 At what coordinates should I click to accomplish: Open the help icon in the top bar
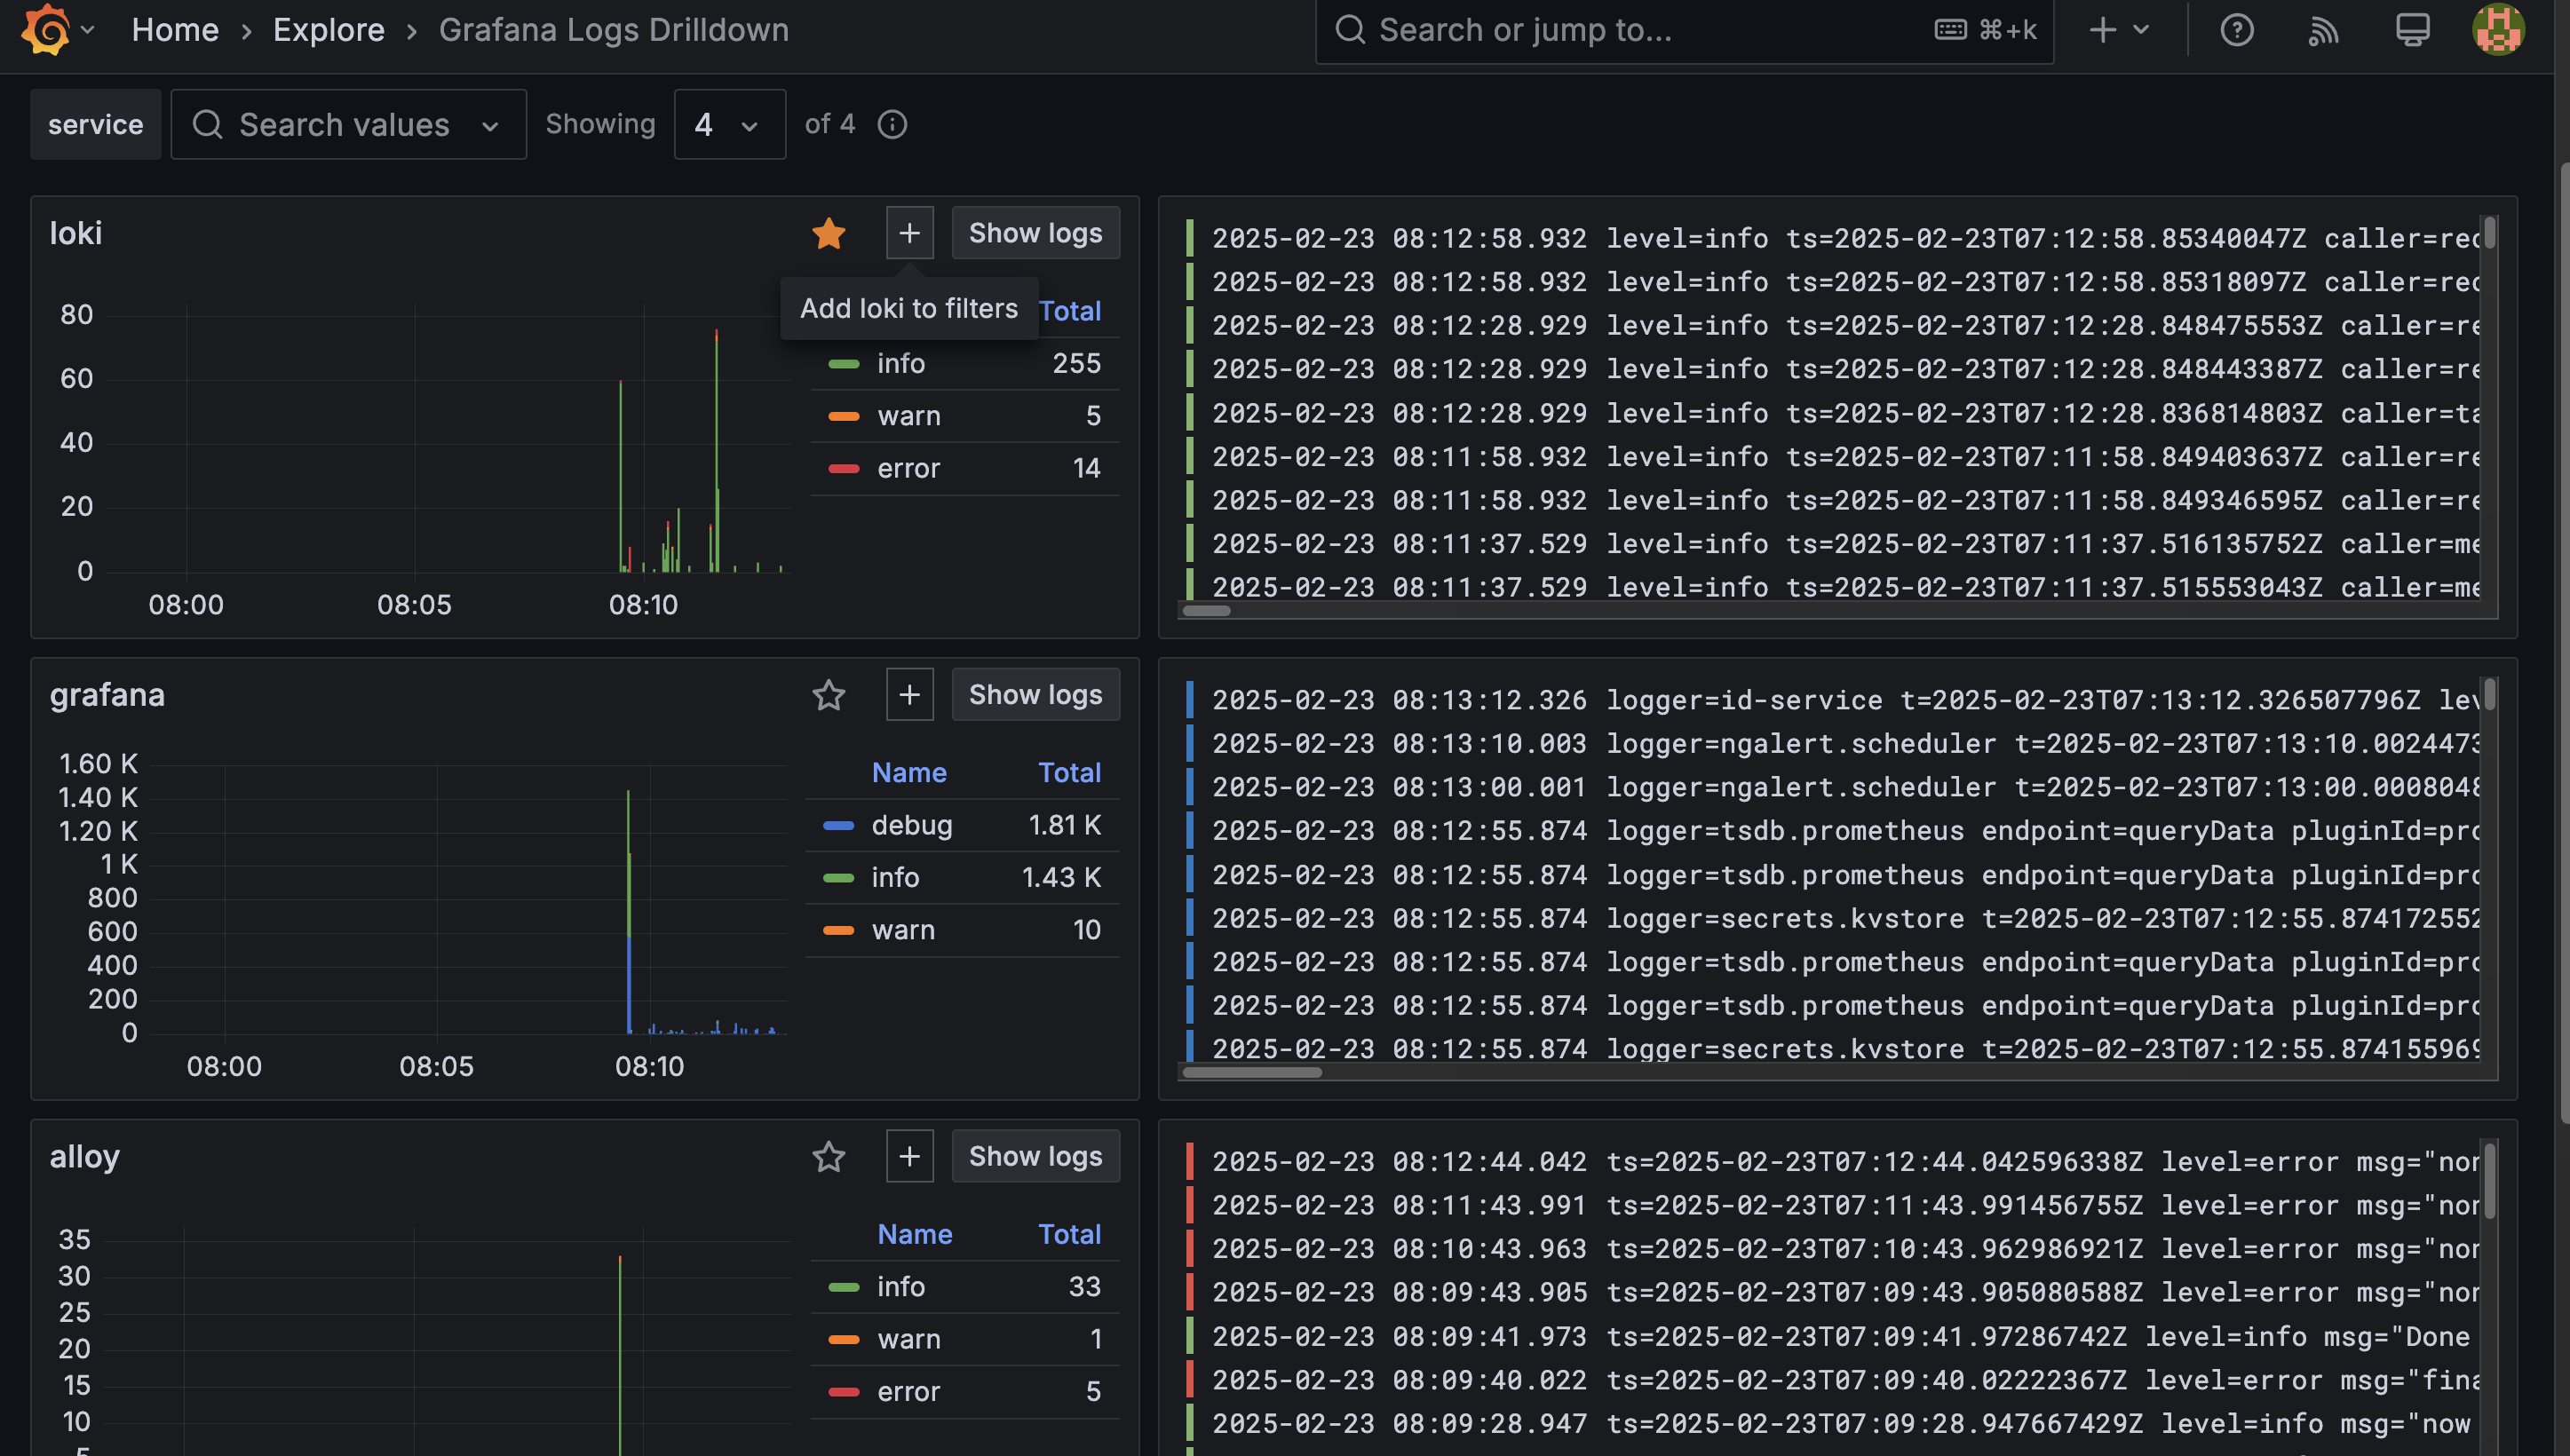(2237, 30)
